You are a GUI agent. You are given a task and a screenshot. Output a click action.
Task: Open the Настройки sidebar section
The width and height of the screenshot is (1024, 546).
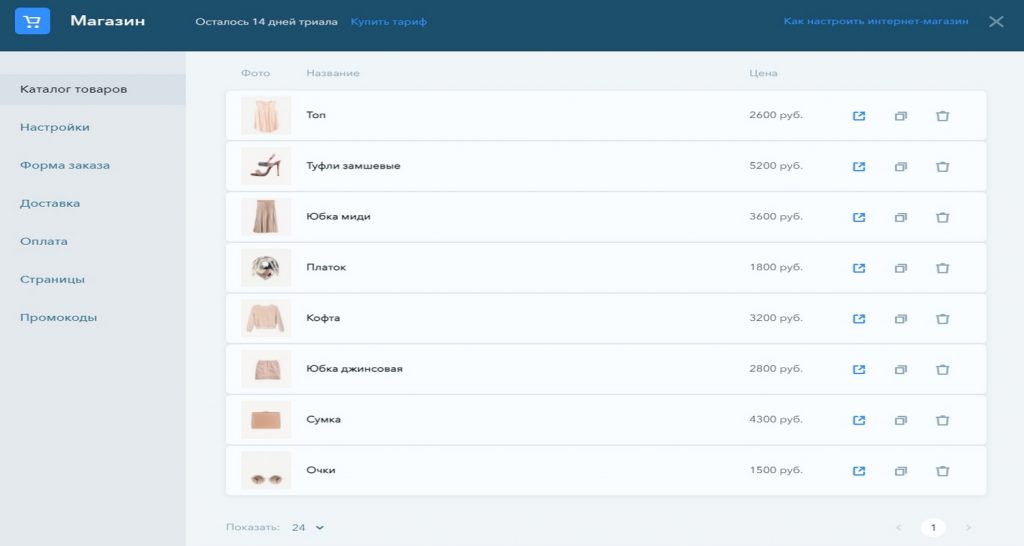coord(55,127)
